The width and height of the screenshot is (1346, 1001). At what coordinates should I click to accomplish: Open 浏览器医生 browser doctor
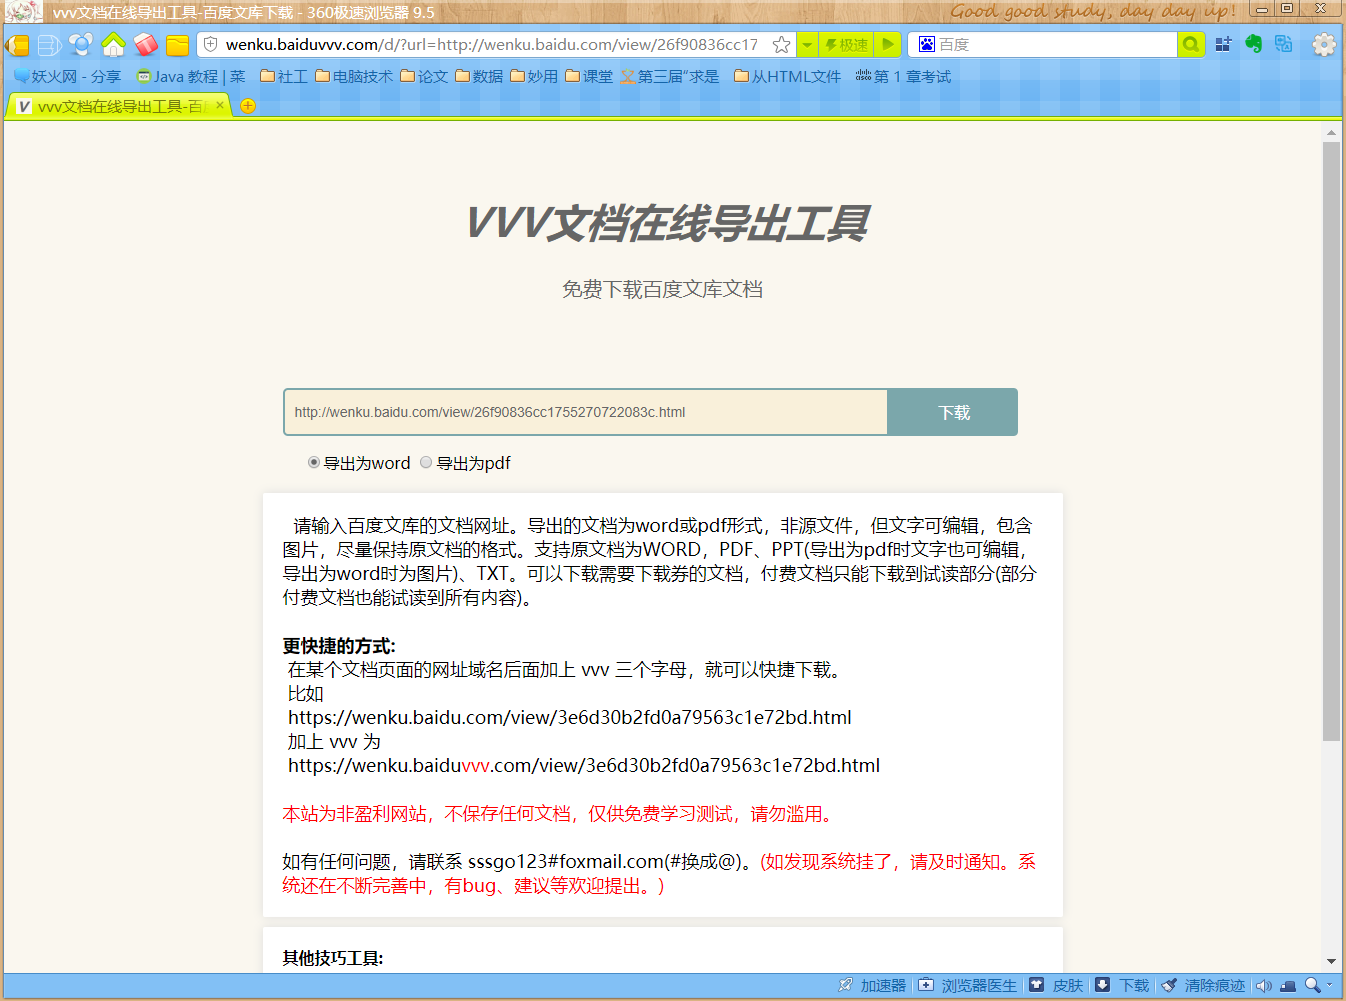967,986
